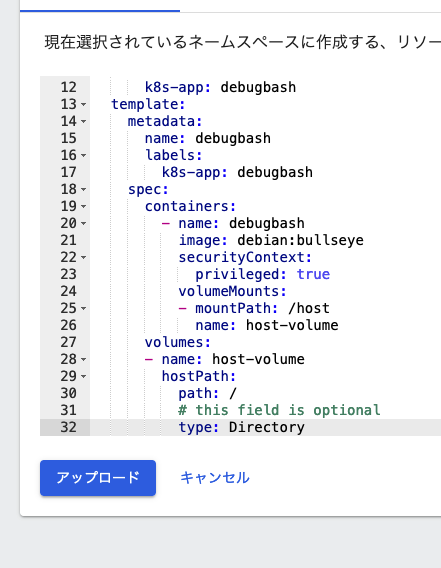Collapse the fold arrow on line 13
441x568 pixels.
click(84, 104)
